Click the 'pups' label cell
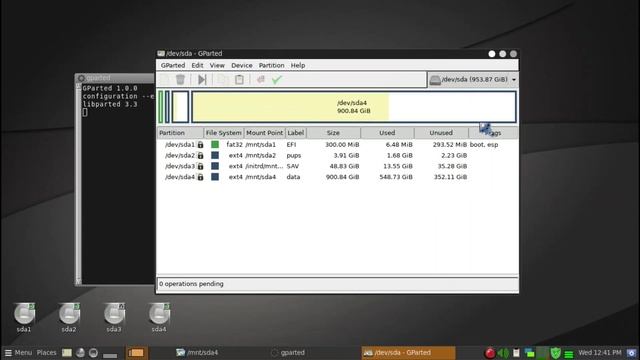Screen dimensions: 640x360 (x=294, y=156)
